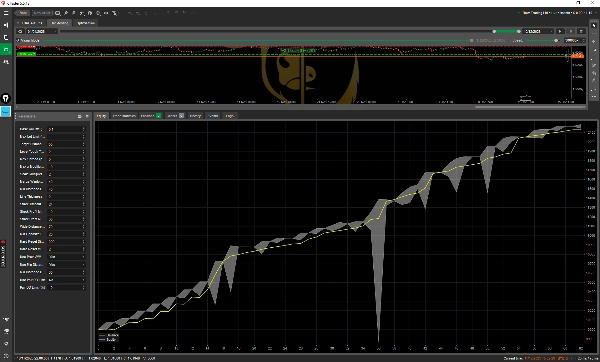Toggle the green checkbox on Positions tab
The image size is (600, 362).
[x=158, y=116]
